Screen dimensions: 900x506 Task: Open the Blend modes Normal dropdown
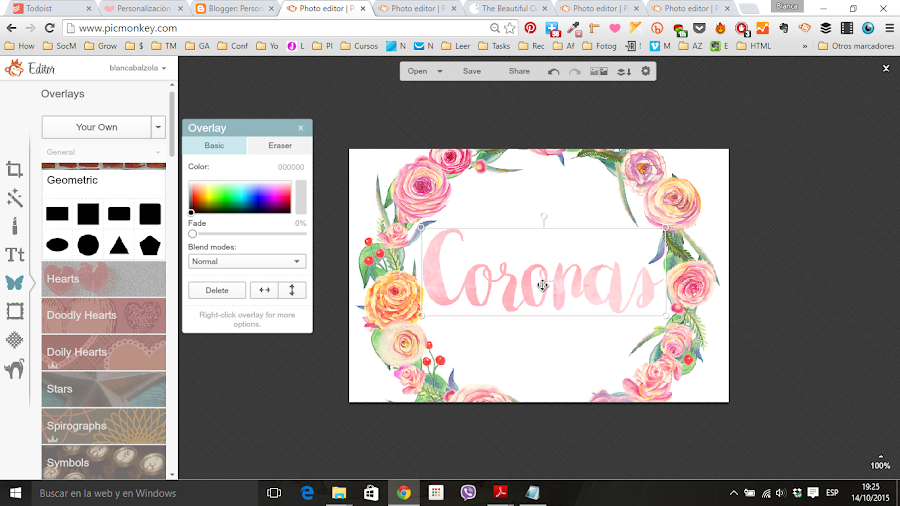tap(247, 261)
